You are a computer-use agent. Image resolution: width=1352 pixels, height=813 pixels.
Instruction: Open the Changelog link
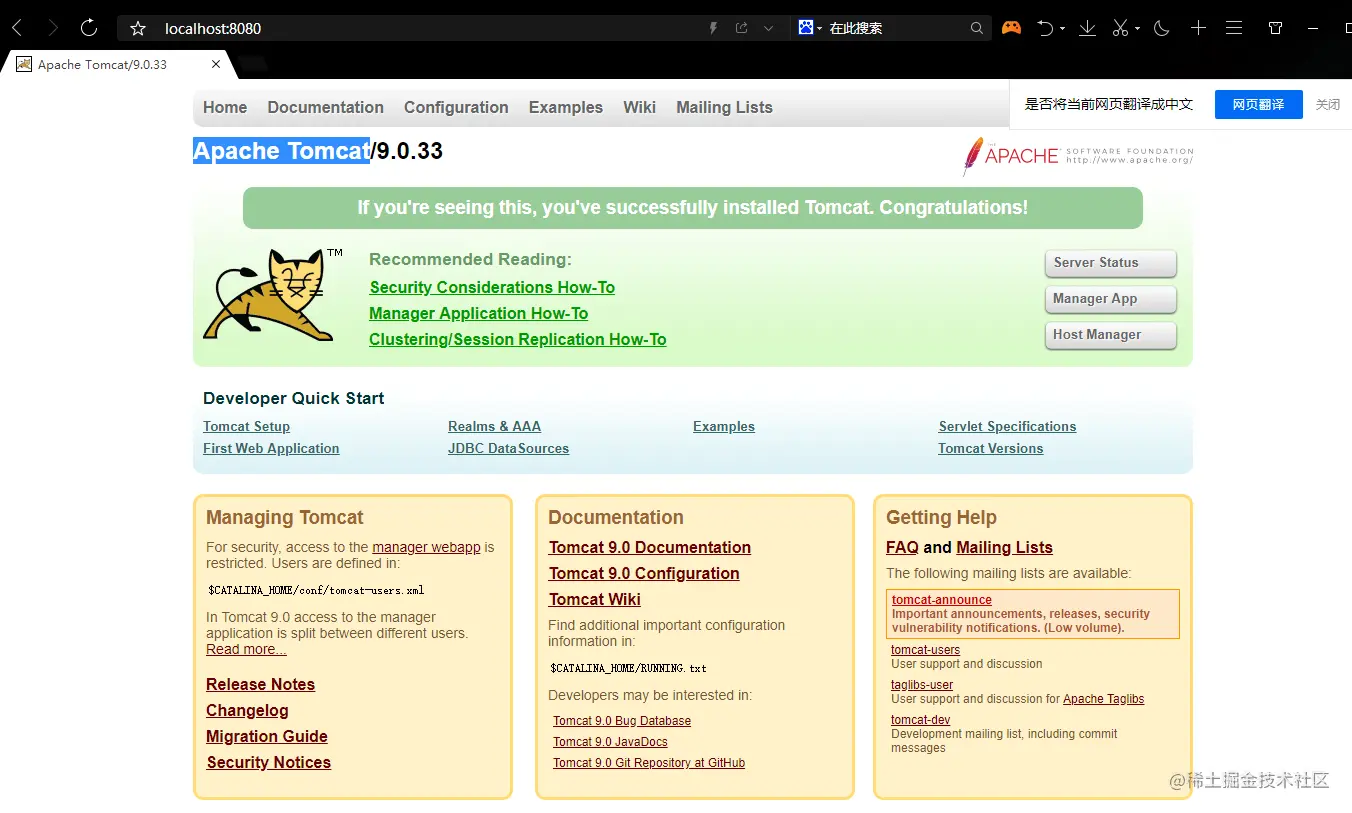pyautogui.click(x=247, y=710)
